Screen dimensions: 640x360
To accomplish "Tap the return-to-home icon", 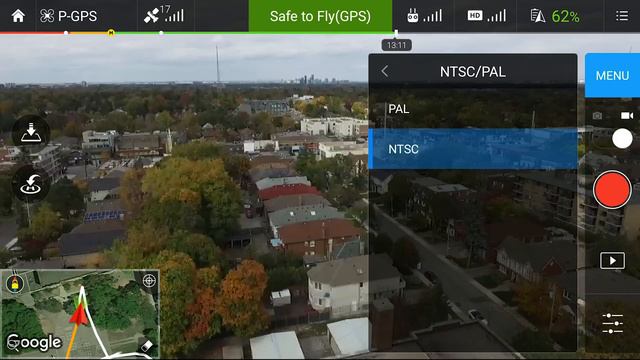I will [x=31, y=185].
